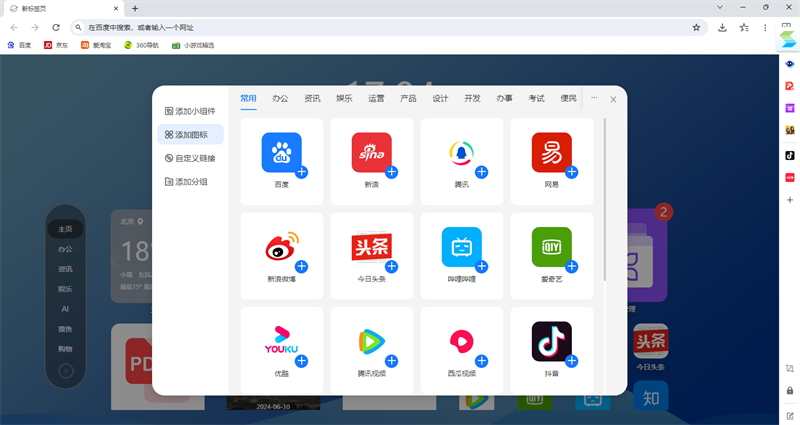Open the favorites list toolbar icon
800x425 pixels.
744,28
